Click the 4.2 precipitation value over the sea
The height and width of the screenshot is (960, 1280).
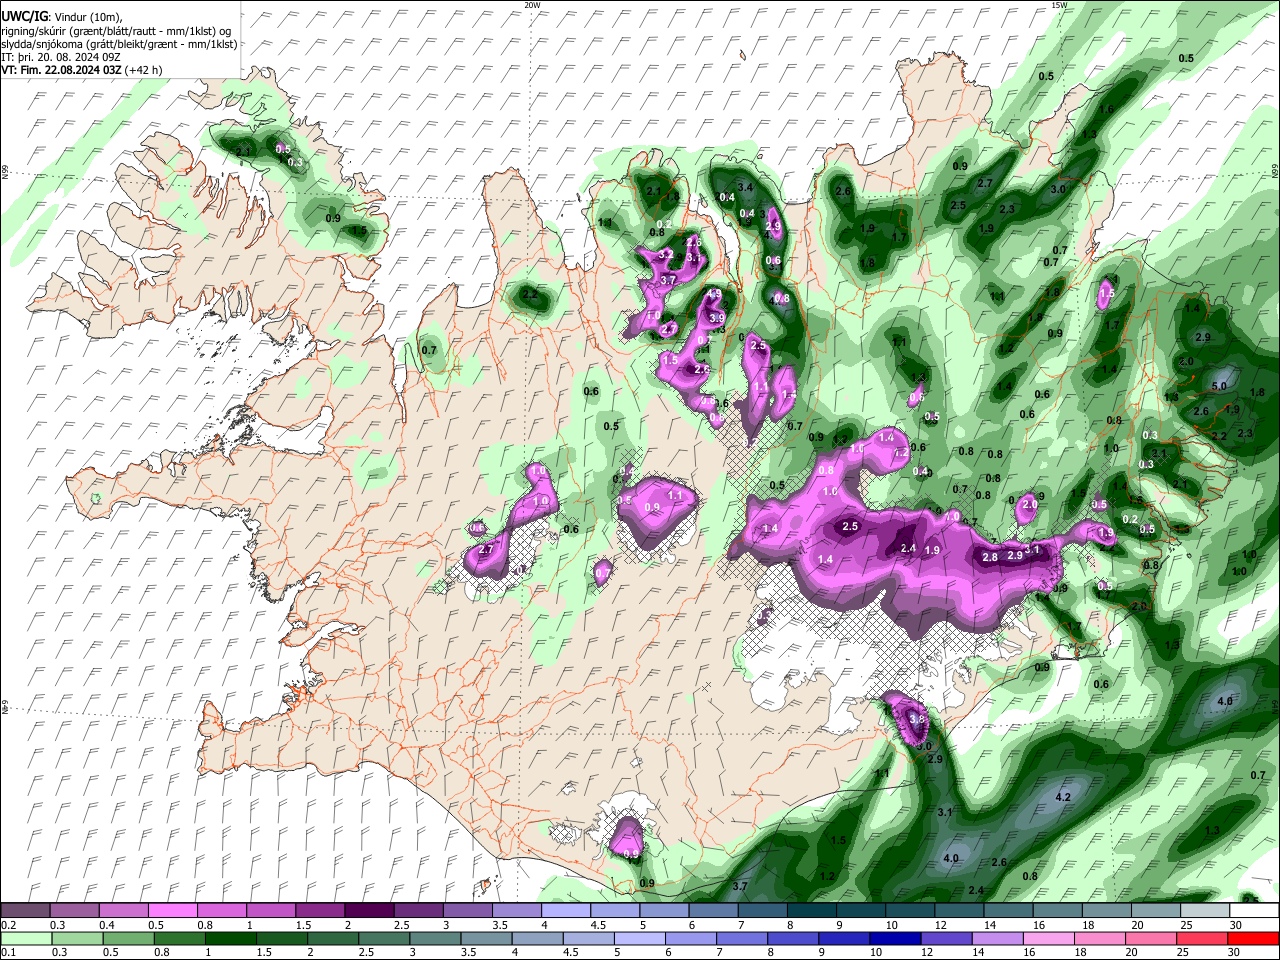[1063, 797]
